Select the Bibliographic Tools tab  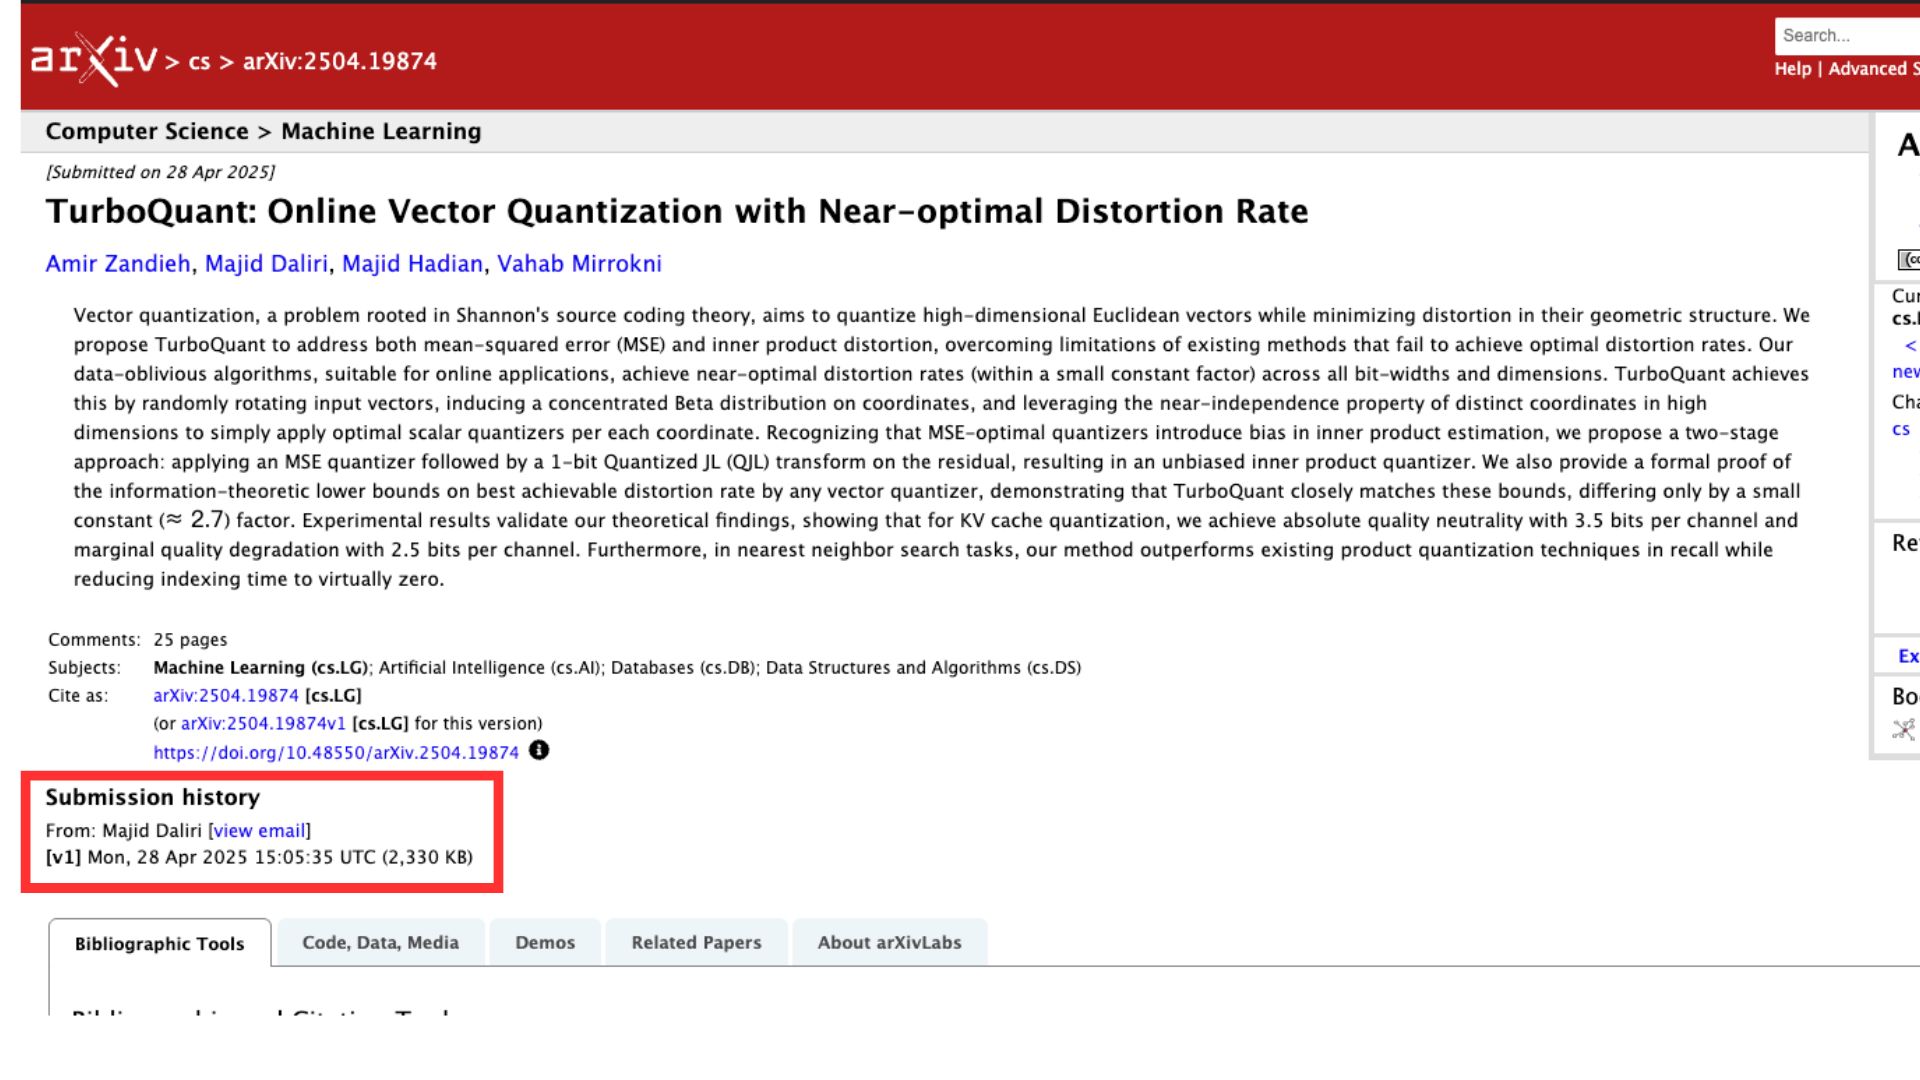point(160,943)
